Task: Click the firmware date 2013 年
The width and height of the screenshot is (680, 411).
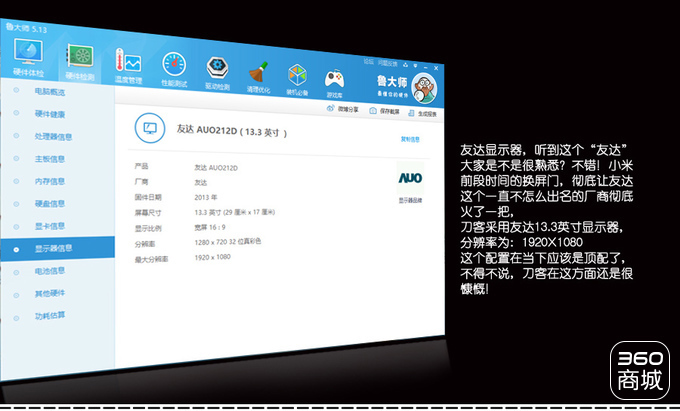Action: pos(206,197)
